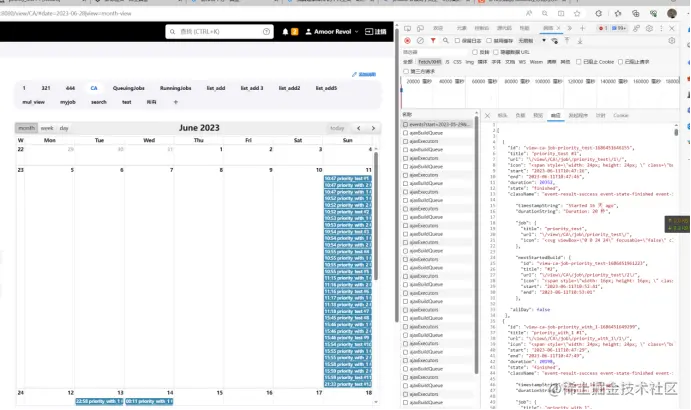Open network search magnifier in DevTools toolbar
Screen dimensions: 691x410
click(x=446, y=41)
